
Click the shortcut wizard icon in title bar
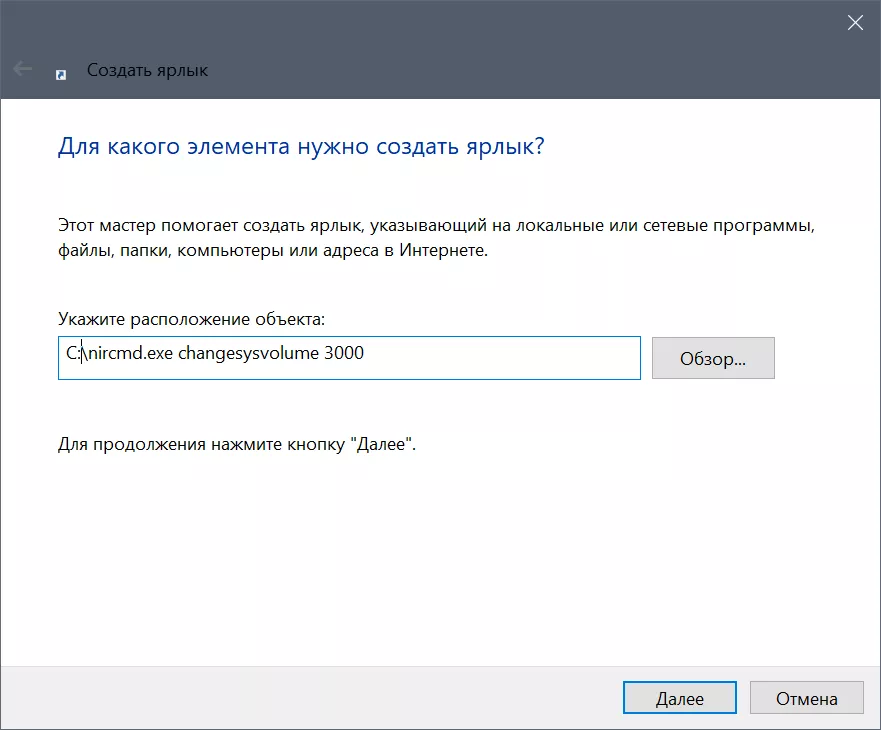62,70
